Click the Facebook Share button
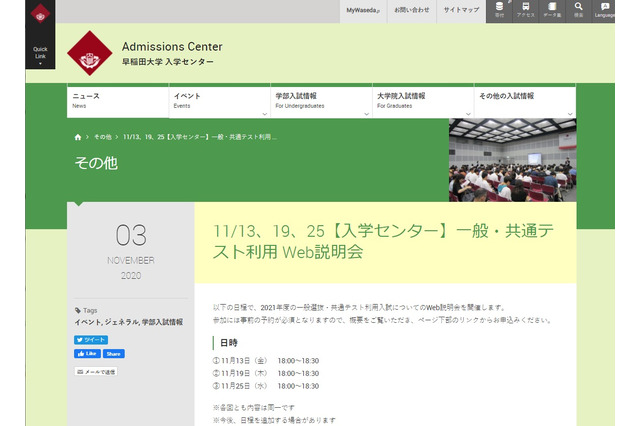Viewport: 640px width, 426px height. (x=113, y=354)
